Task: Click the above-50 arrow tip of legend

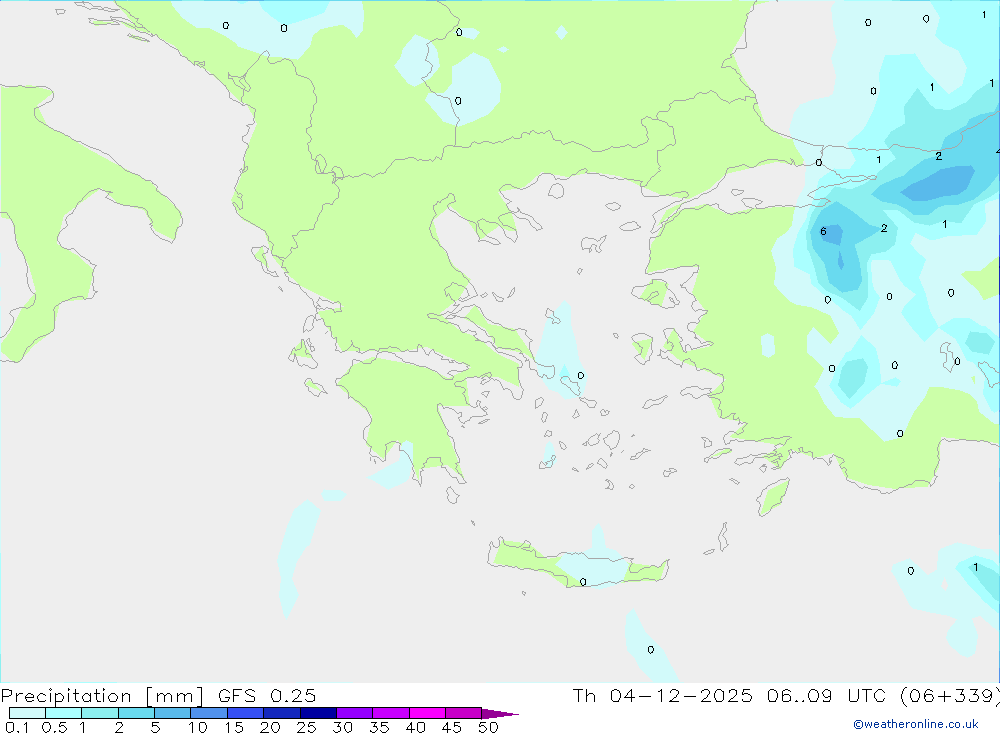Action: tap(499, 714)
